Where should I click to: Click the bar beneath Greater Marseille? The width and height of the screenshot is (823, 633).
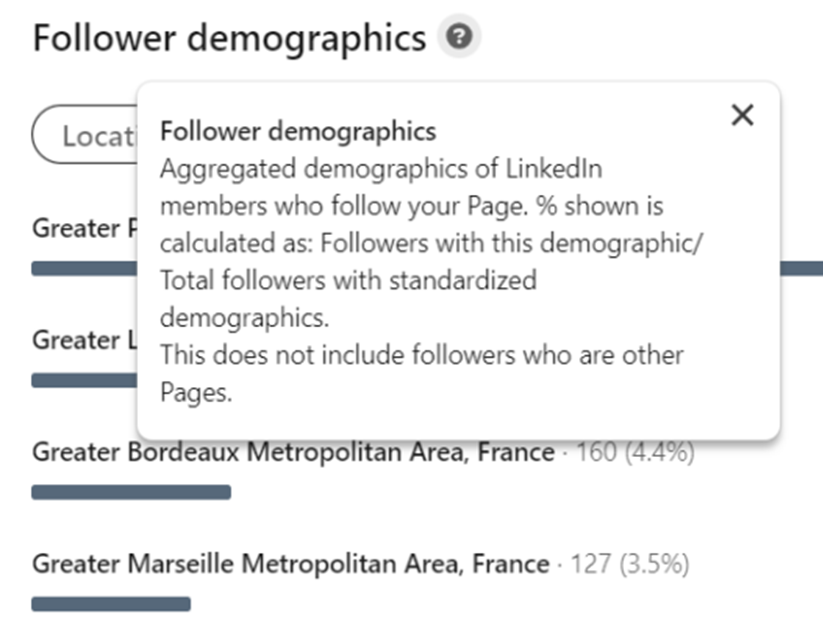tap(112, 602)
